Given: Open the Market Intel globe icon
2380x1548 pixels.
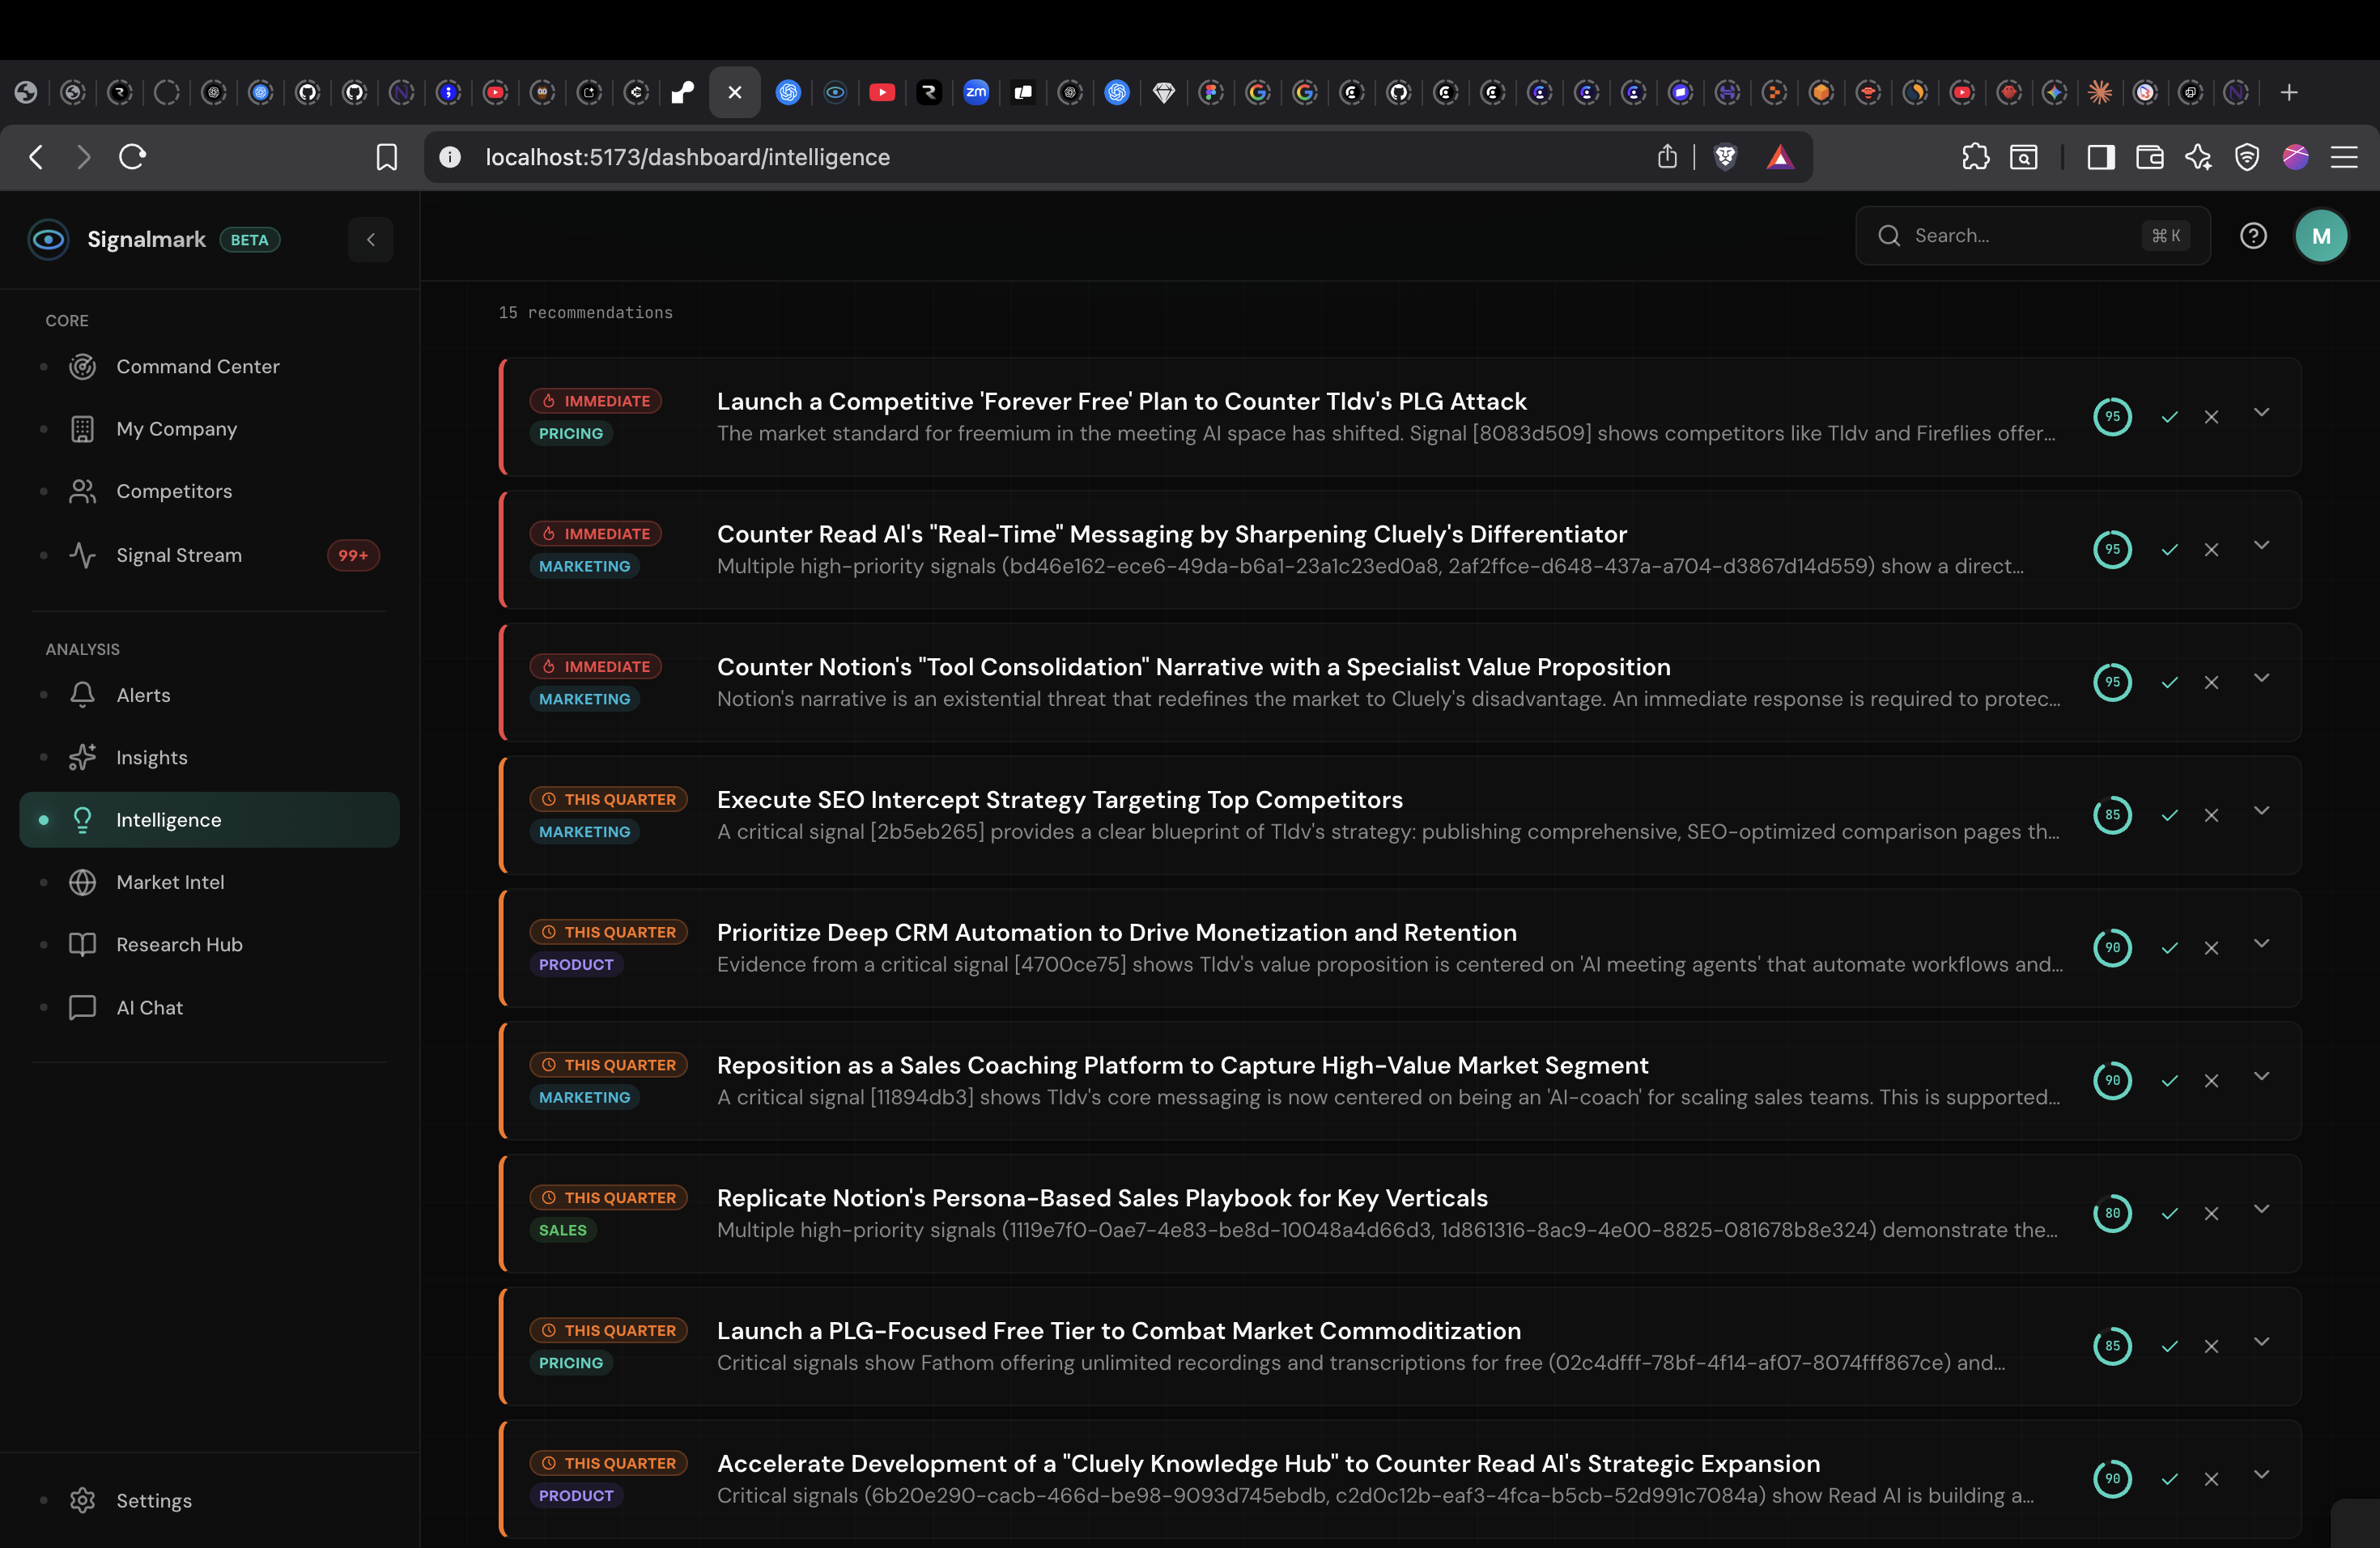Looking at the screenshot, I should (x=82, y=882).
